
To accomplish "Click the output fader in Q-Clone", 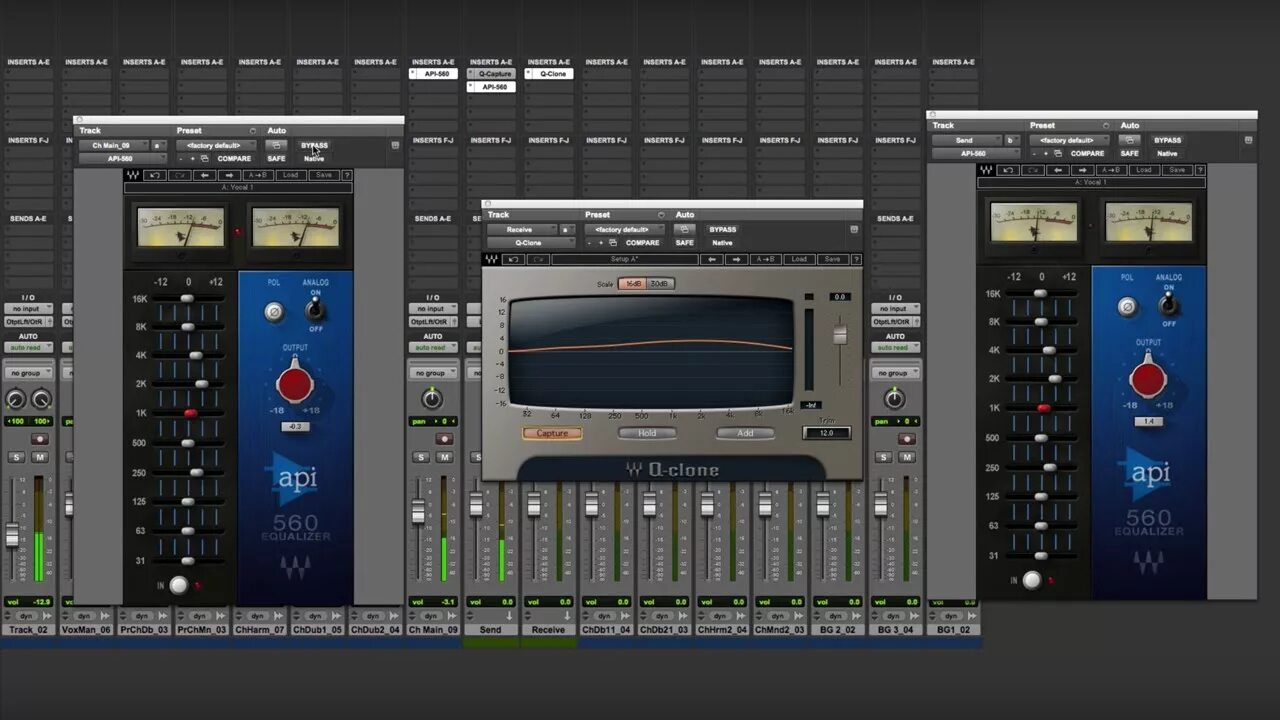I will (840, 334).
